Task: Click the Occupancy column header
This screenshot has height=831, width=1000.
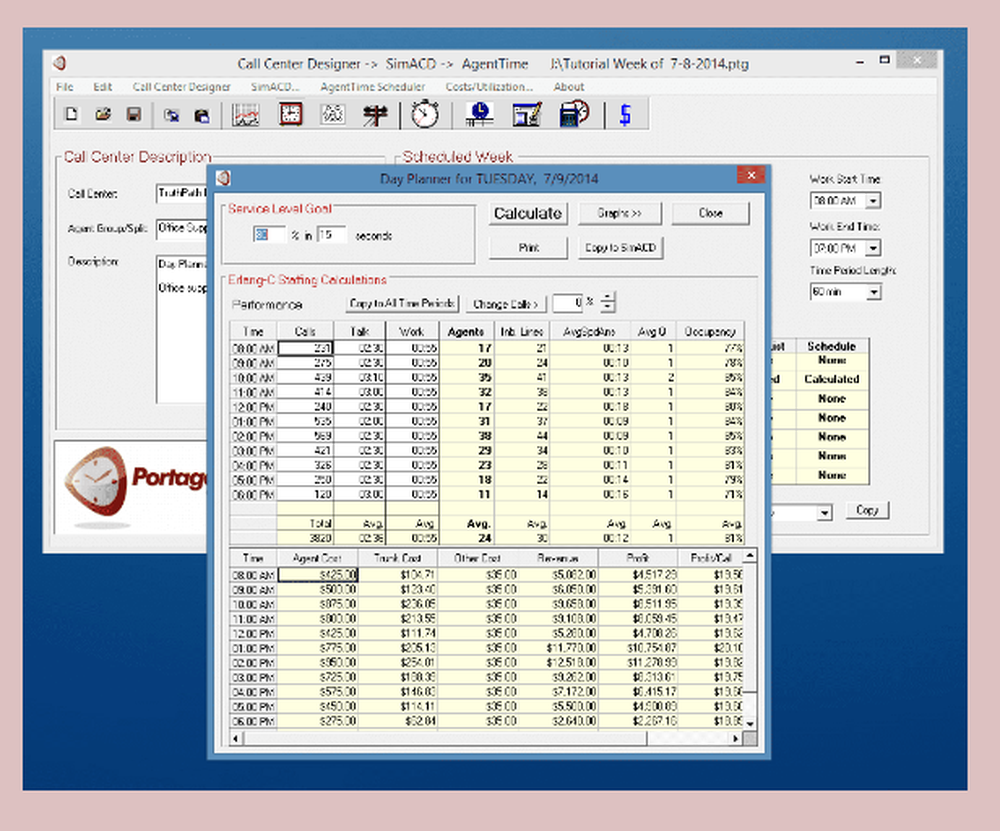Action: click(x=710, y=332)
